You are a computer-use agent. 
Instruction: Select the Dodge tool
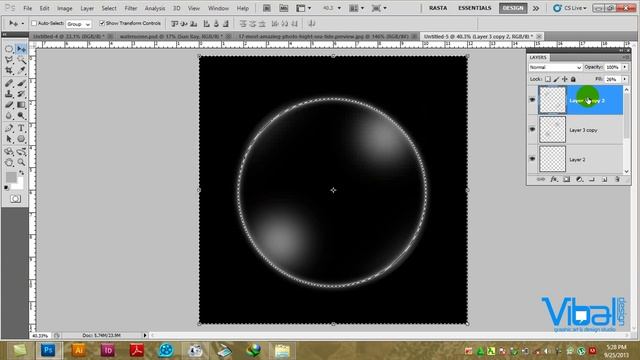21,116
